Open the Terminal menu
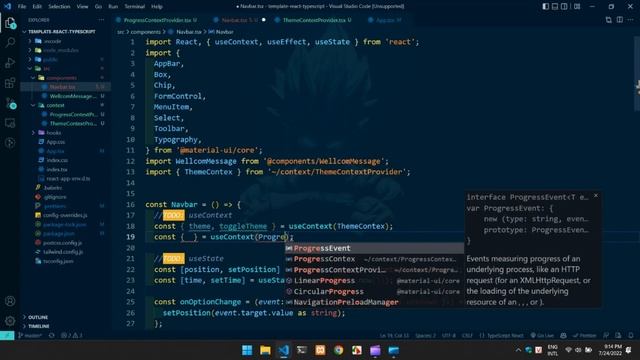 point(135,7)
